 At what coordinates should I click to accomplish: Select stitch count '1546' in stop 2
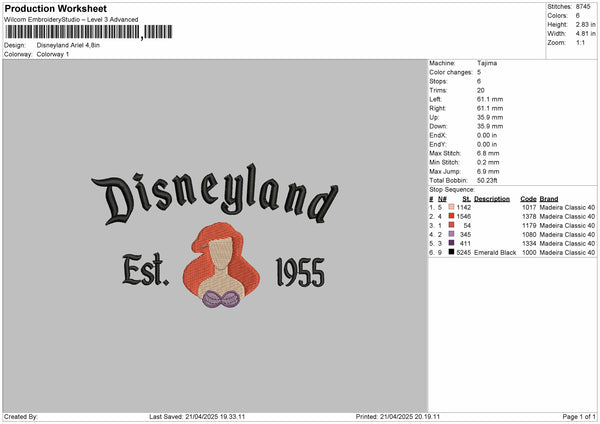pos(464,217)
